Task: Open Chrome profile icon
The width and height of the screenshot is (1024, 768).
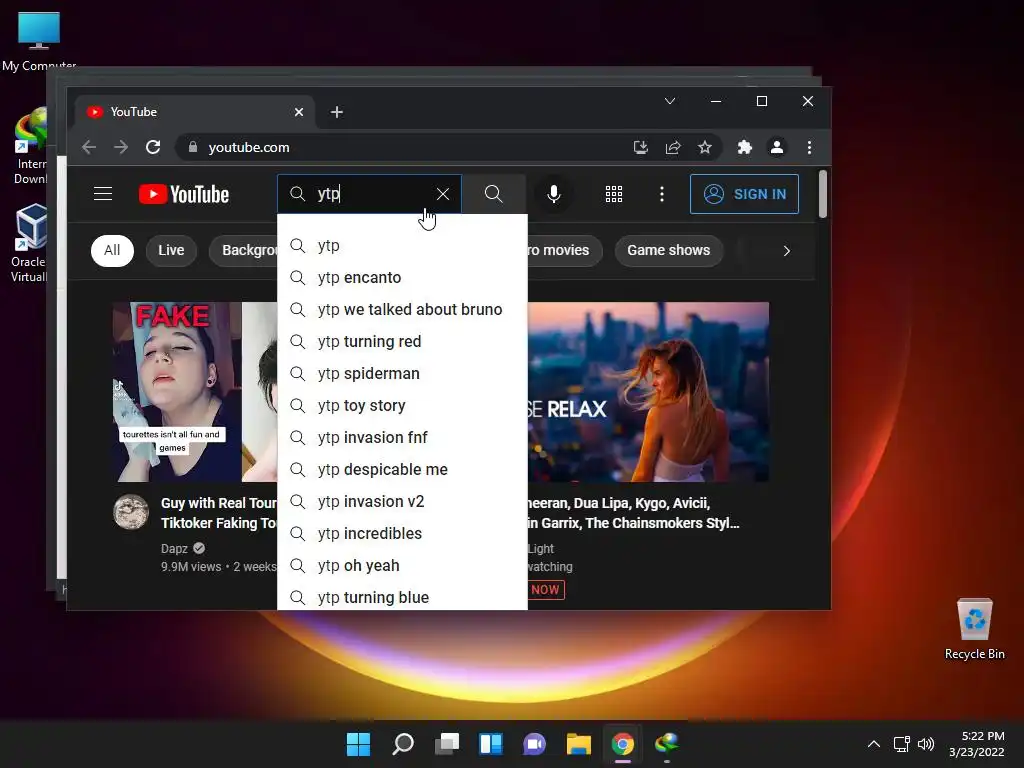Action: 776,147
